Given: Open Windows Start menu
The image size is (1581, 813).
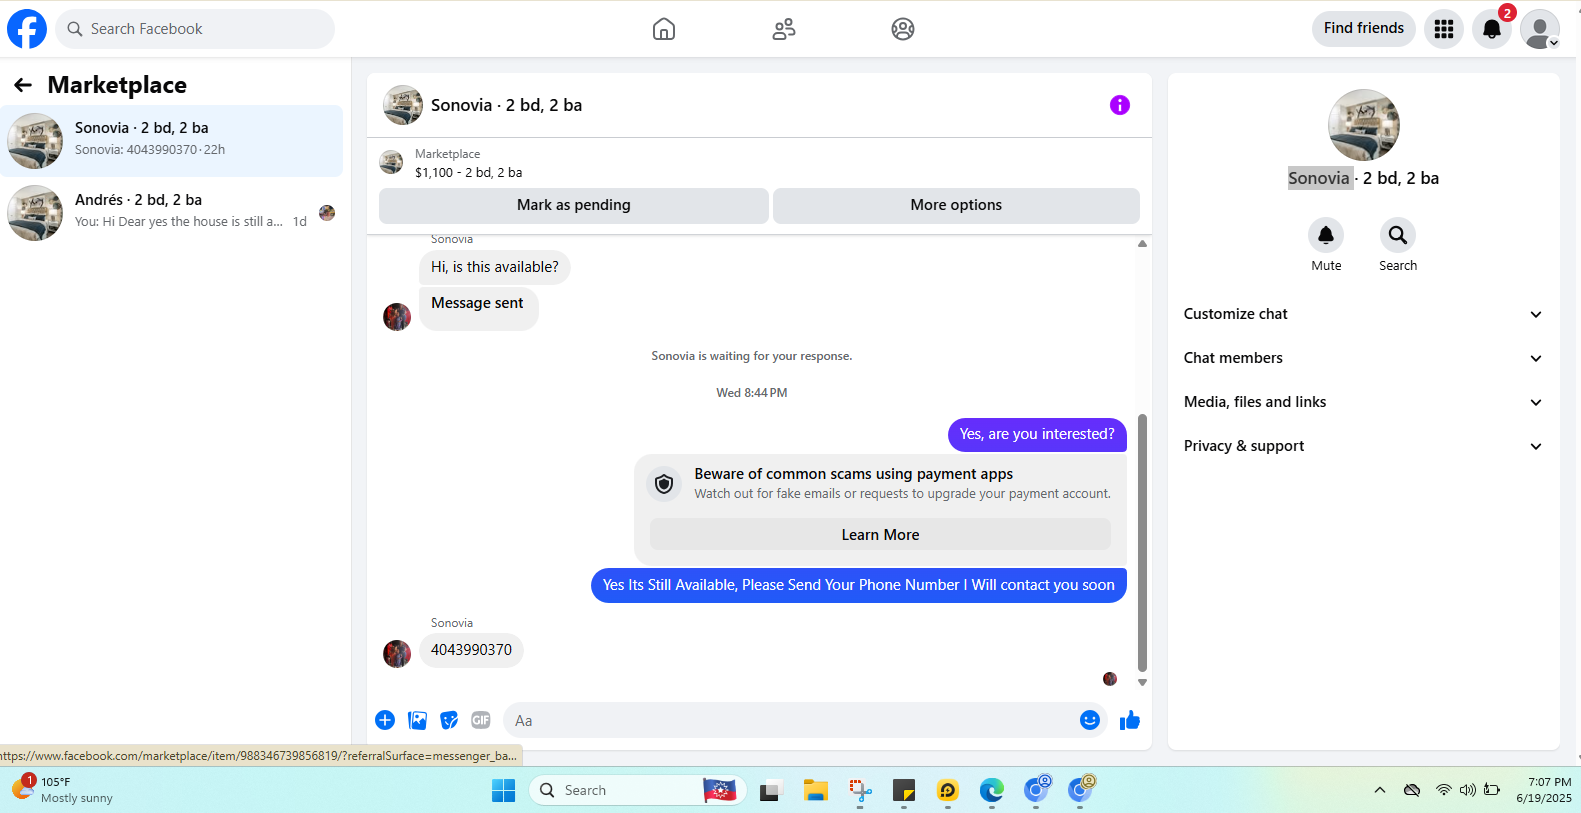Looking at the screenshot, I should pyautogui.click(x=504, y=790).
